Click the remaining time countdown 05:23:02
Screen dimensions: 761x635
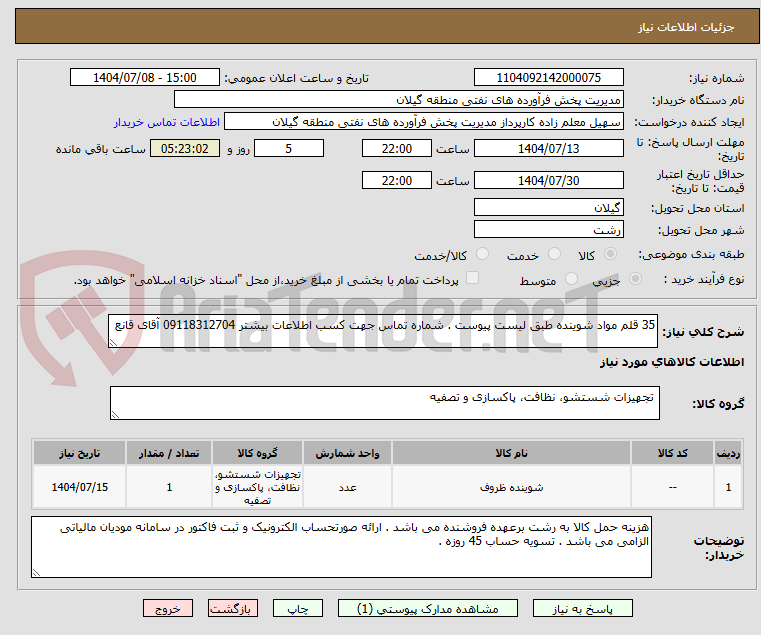click(185, 149)
